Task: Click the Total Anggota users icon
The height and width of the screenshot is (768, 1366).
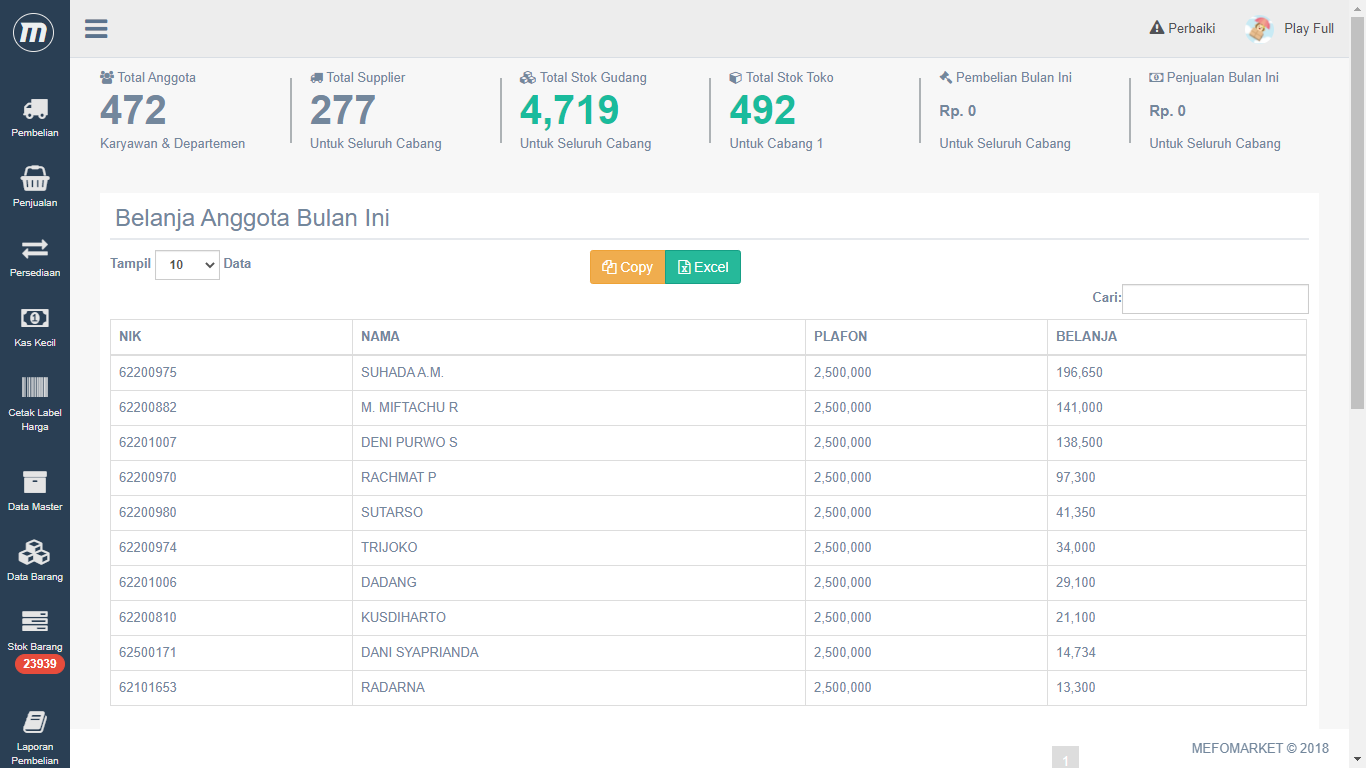Action: pyautogui.click(x=107, y=77)
